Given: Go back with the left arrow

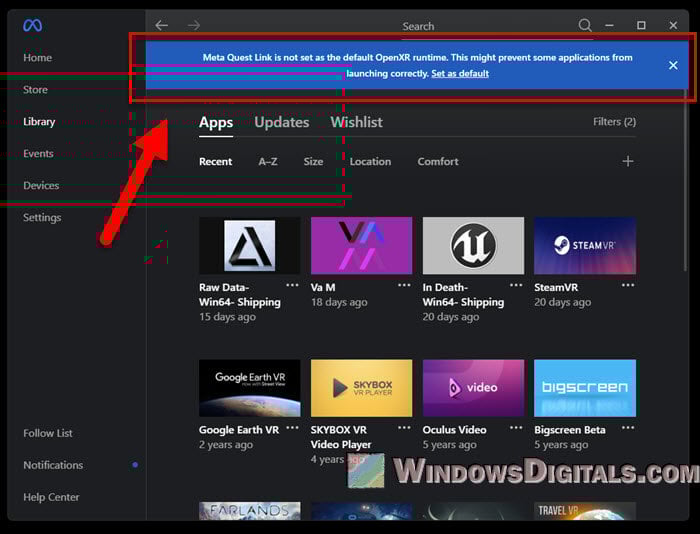Looking at the screenshot, I should point(162,25).
